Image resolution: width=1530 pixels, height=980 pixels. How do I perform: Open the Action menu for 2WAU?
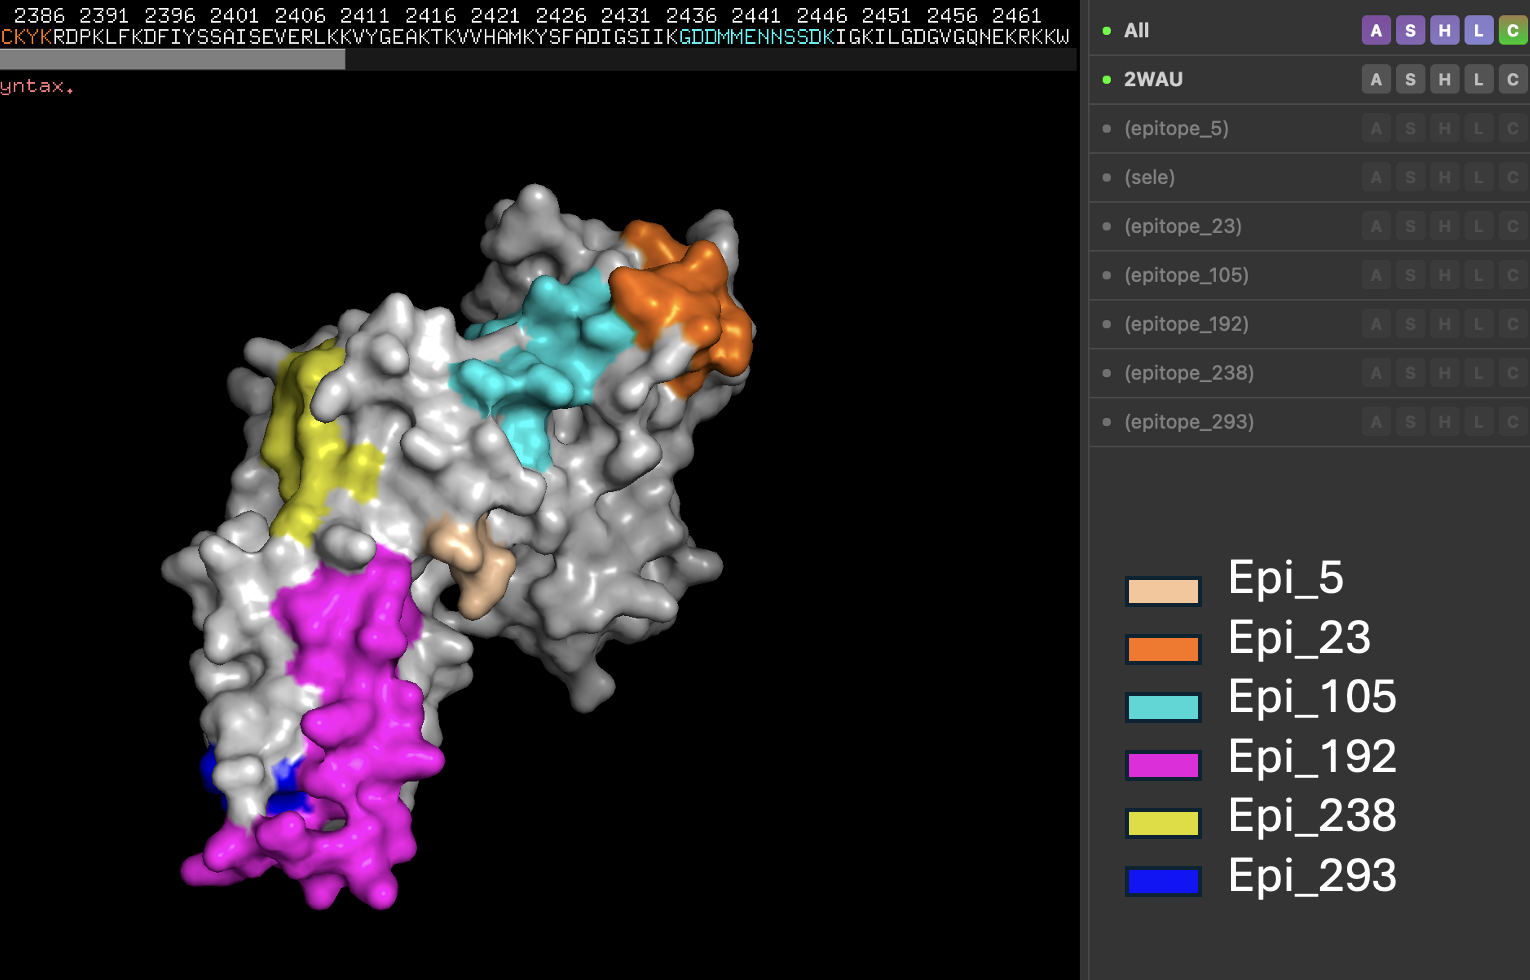pyautogui.click(x=1376, y=80)
